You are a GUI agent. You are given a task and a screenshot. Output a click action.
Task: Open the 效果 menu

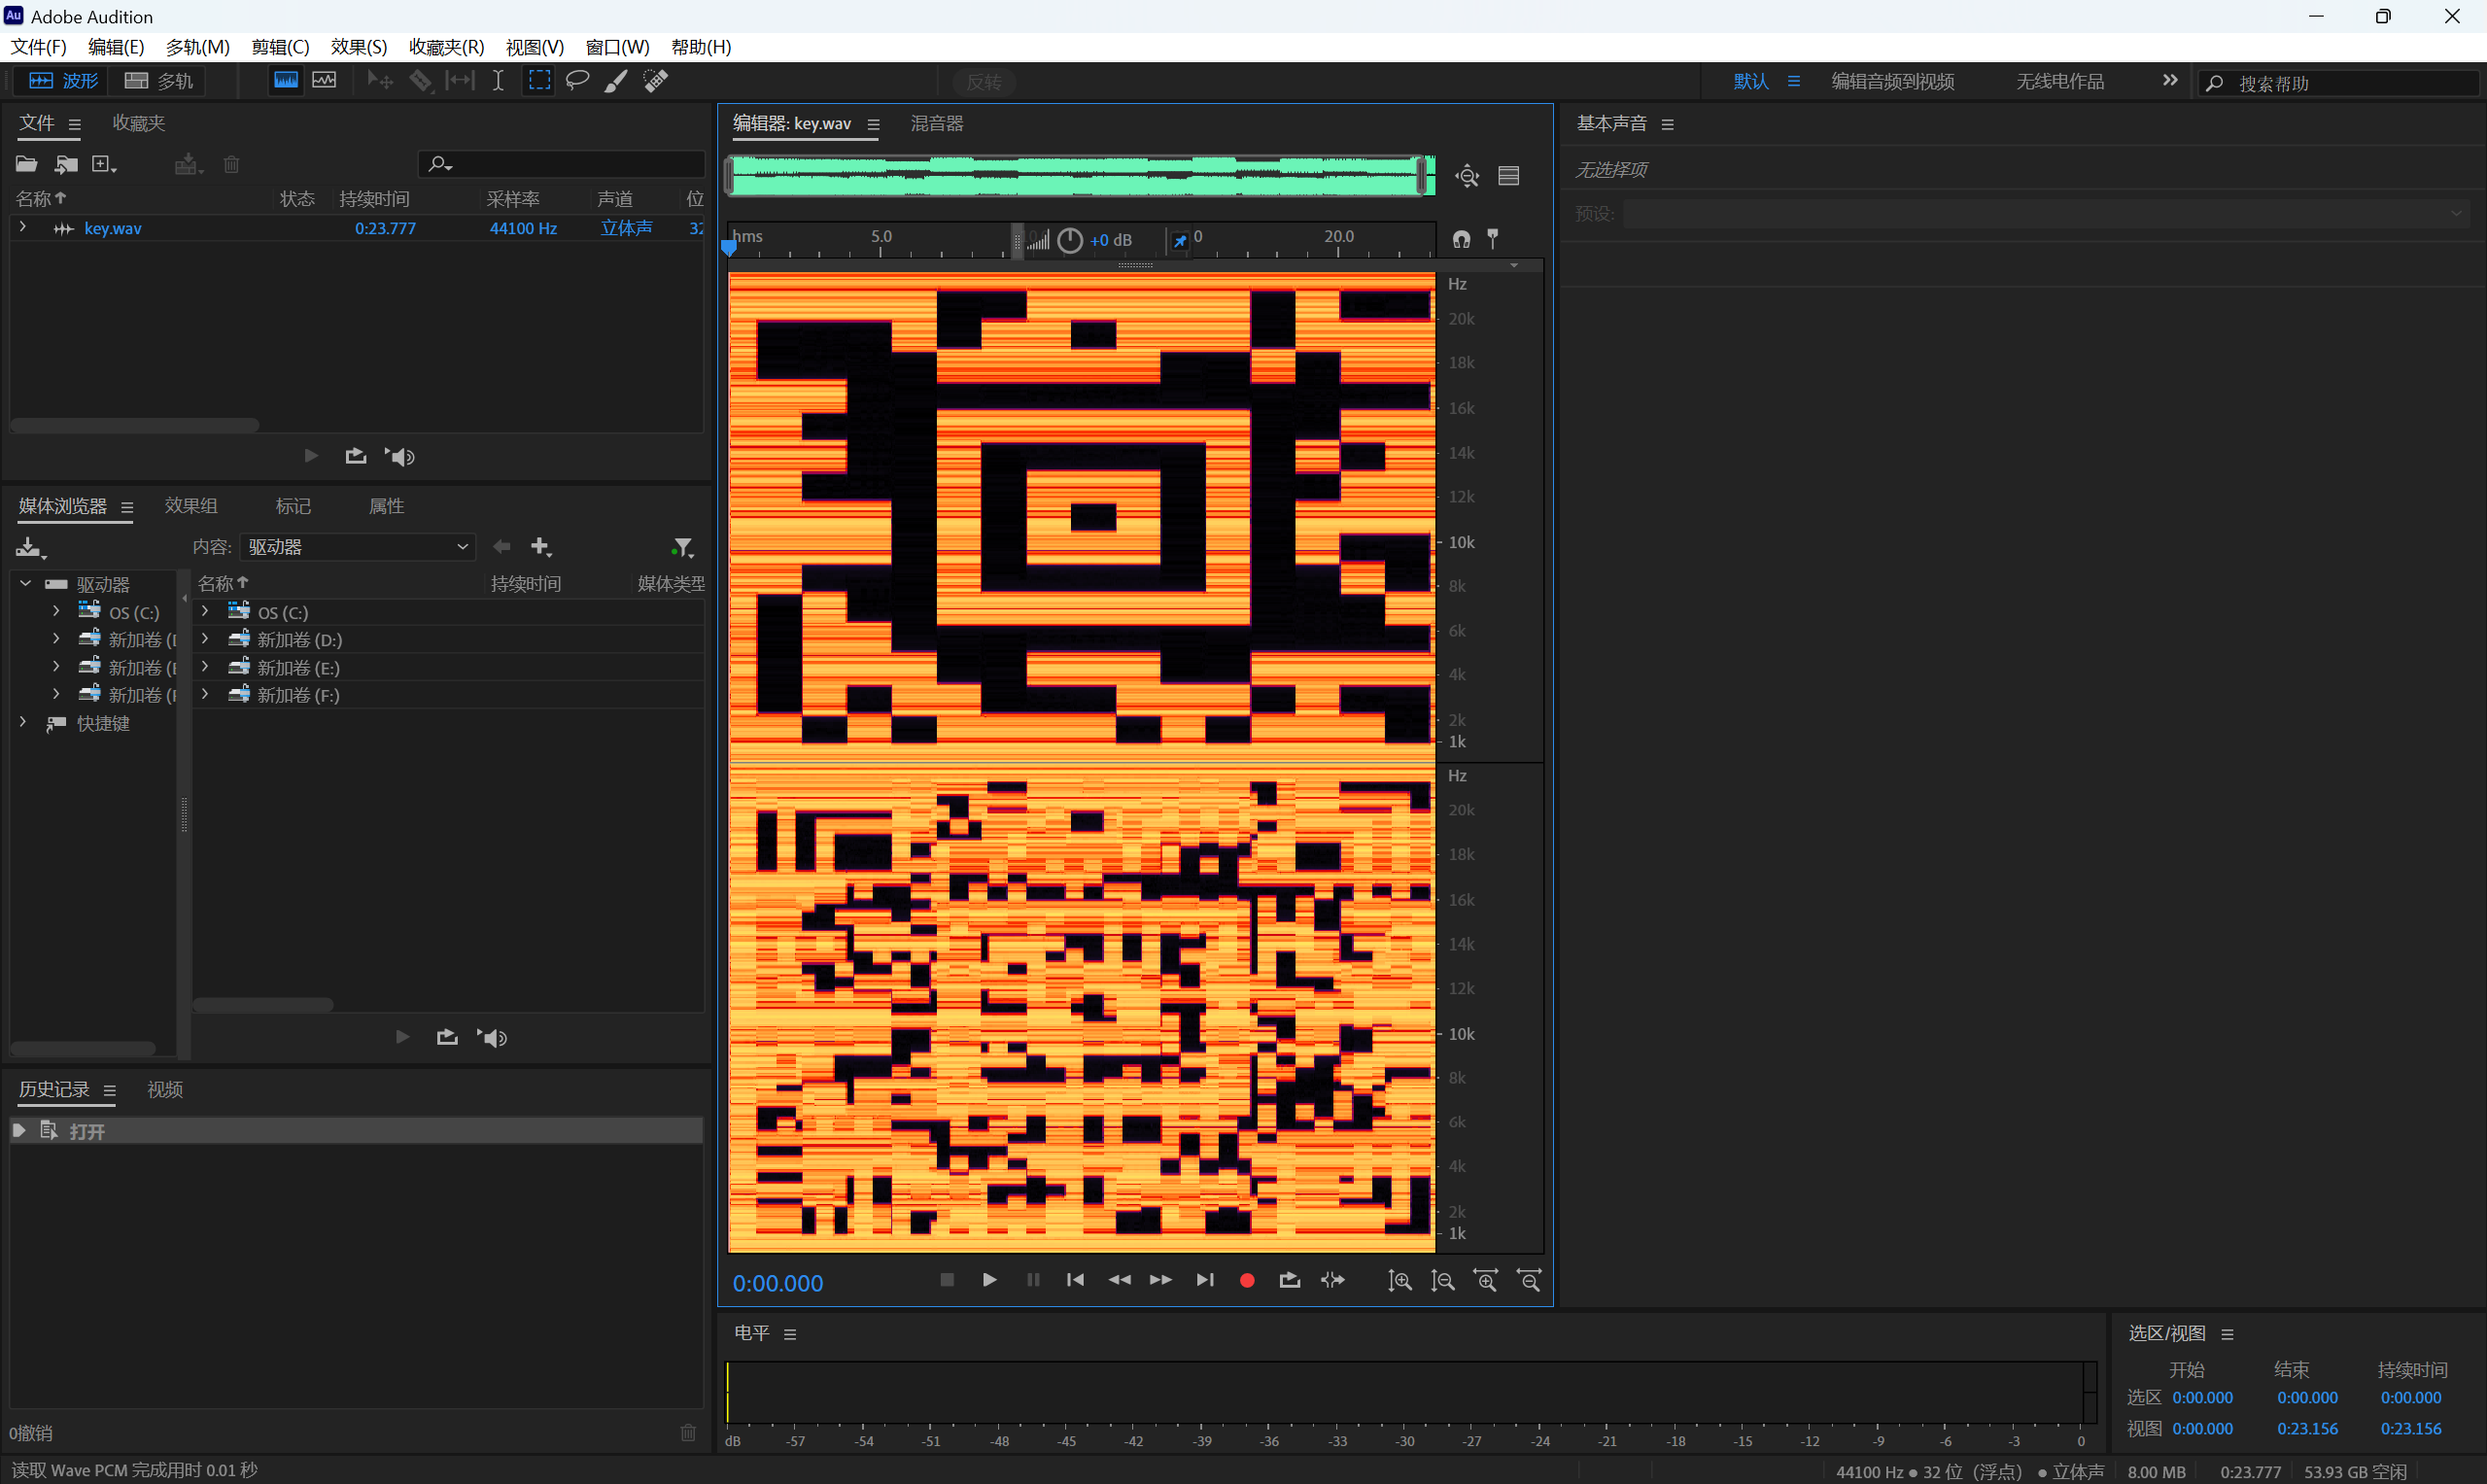click(359, 47)
